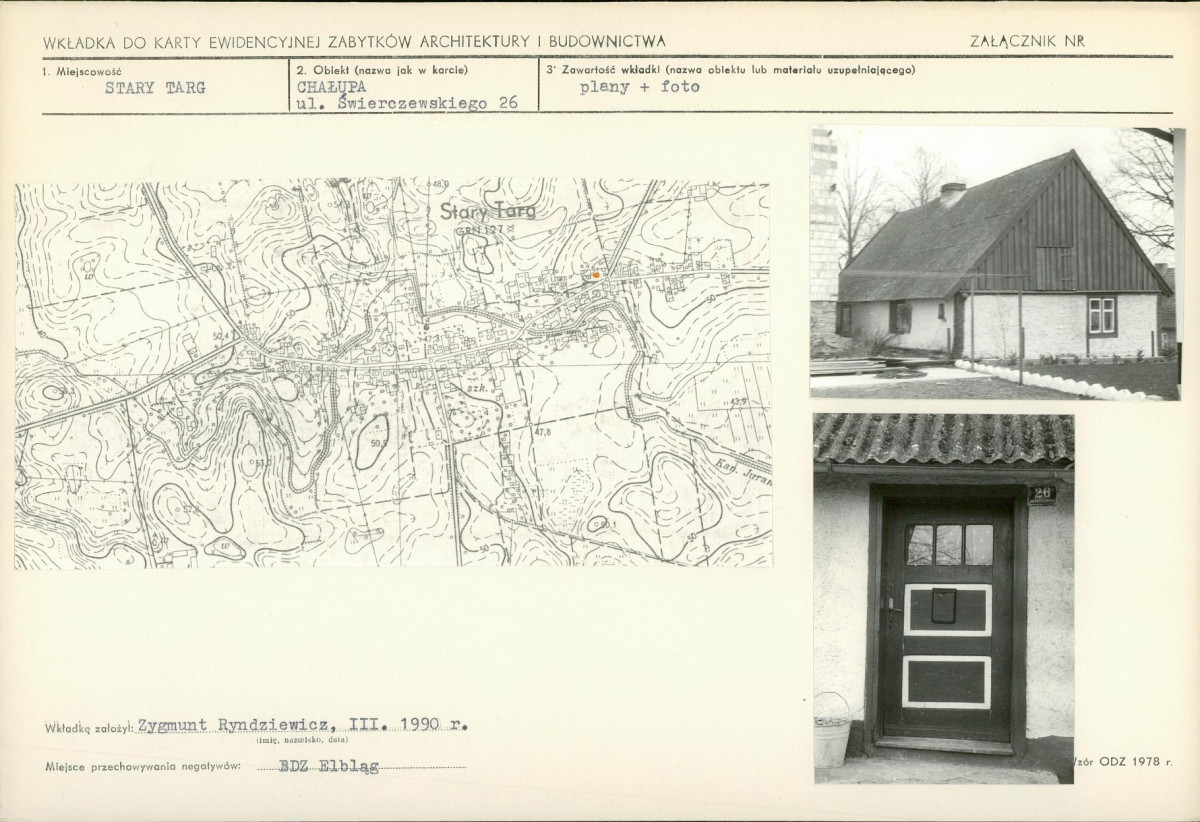The width and height of the screenshot is (1200, 822).
Task: Click the house number plate '26'
Action: (1041, 494)
